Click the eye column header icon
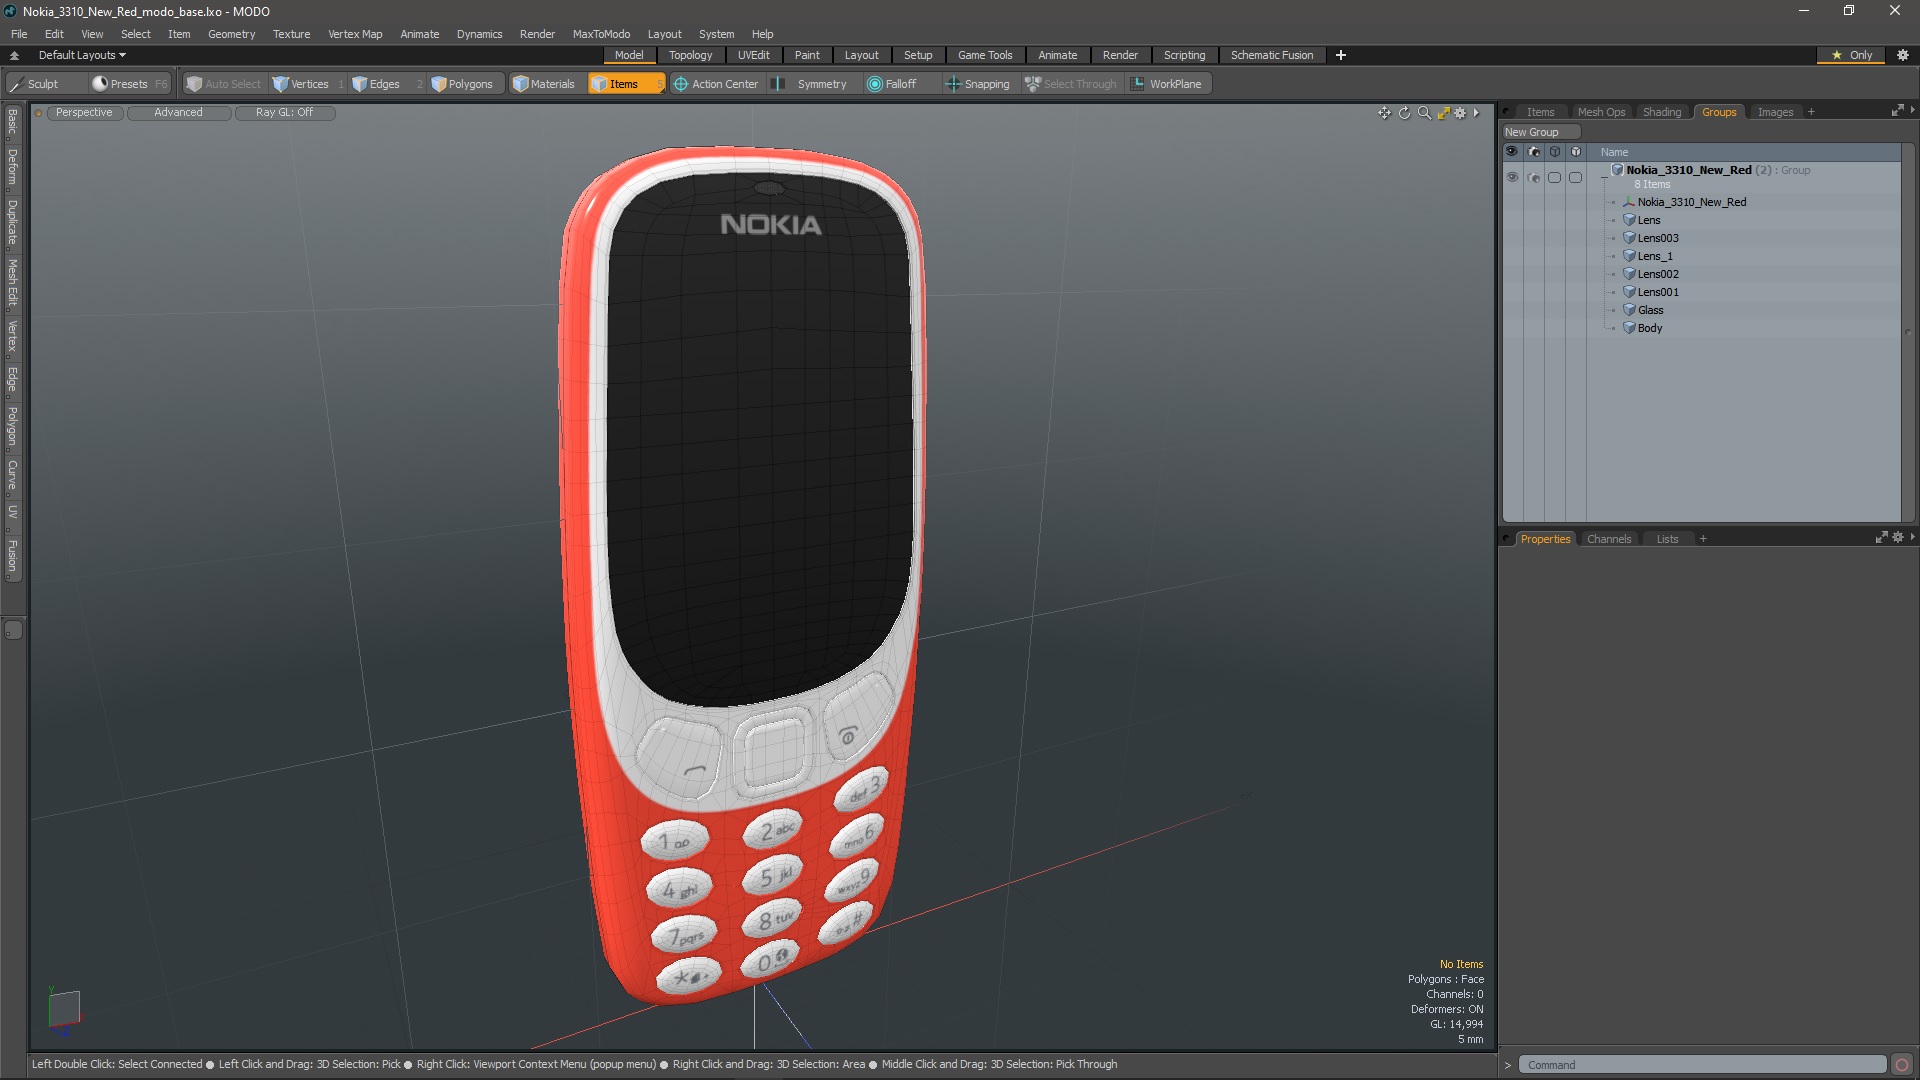The width and height of the screenshot is (1920, 1080). [1512, 152]
